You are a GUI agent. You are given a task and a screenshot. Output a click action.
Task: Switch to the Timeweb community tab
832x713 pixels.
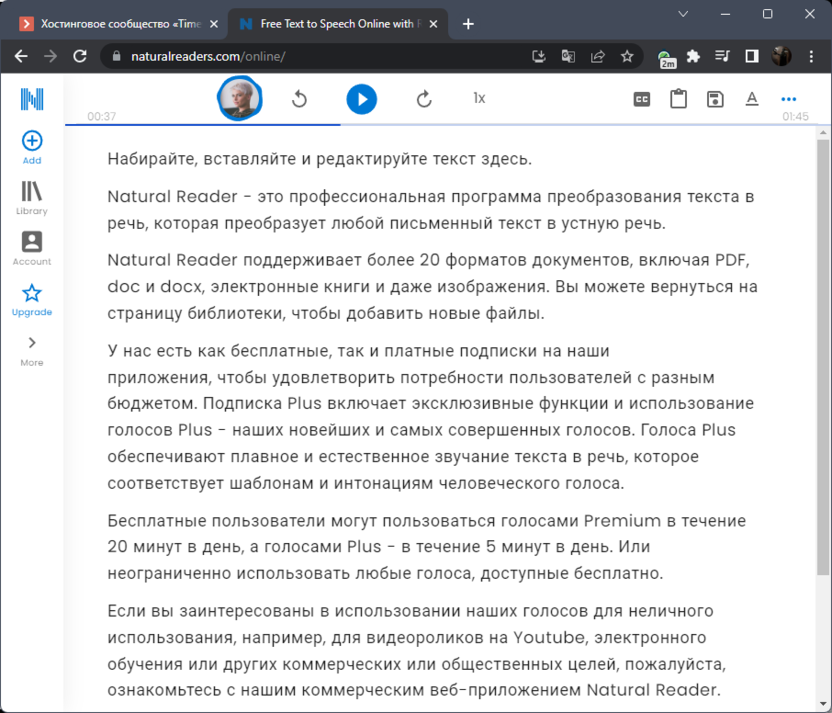coord(118,24)
